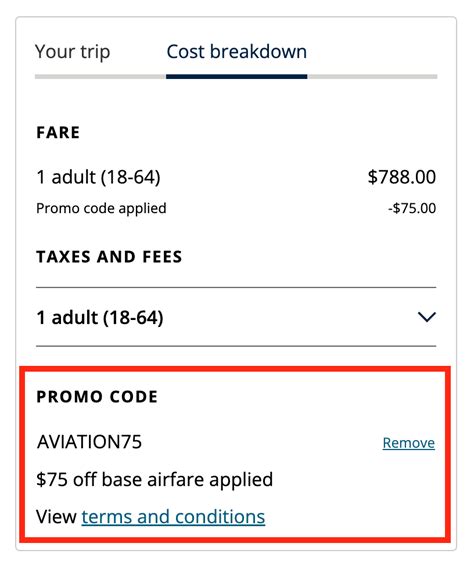474x561 pixels.
Task: Click the empty area right of Cost breakdown tab
Action: tap(372, 52)
